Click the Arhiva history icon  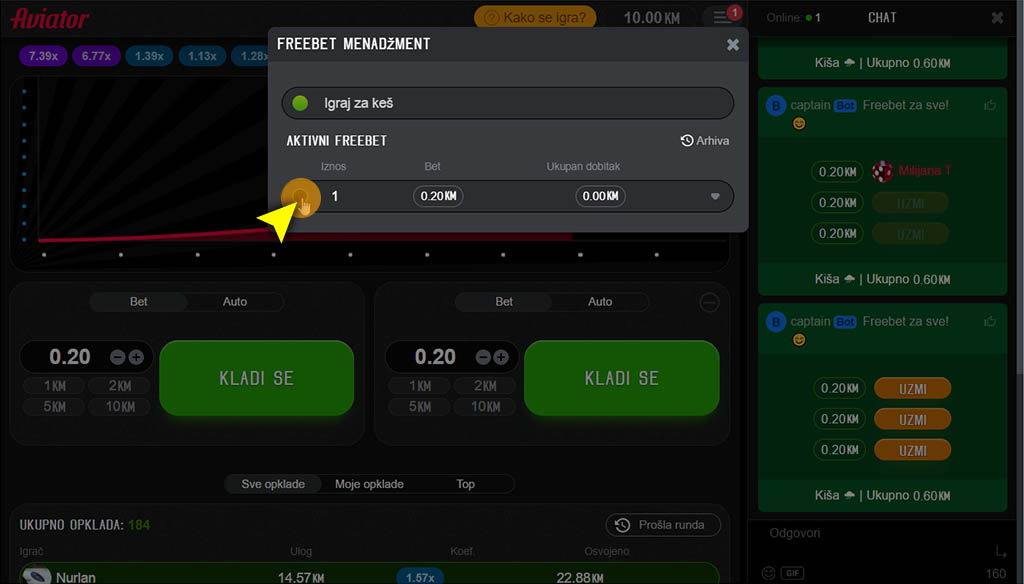(x=686, y=140)
